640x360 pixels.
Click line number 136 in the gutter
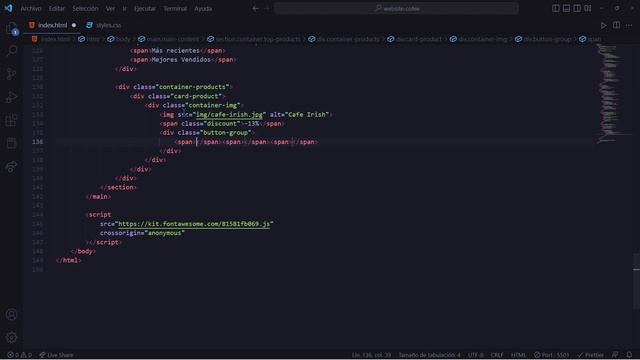click(37, 142)
